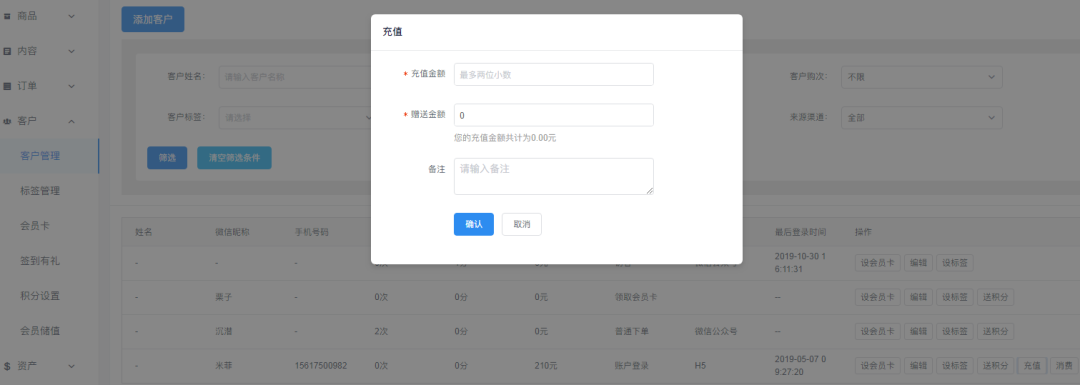Click into the 赠送金额 field

coord(554,115)
